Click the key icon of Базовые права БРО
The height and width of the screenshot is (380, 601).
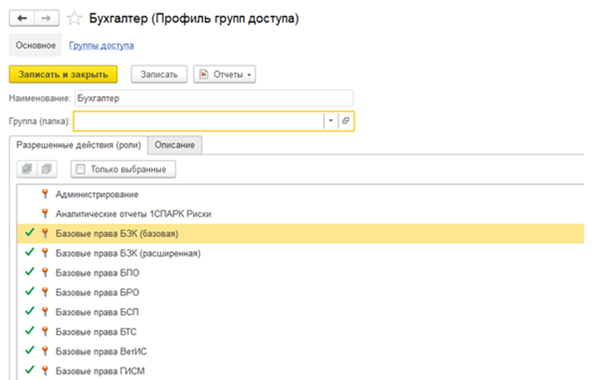tap(45, 292)
